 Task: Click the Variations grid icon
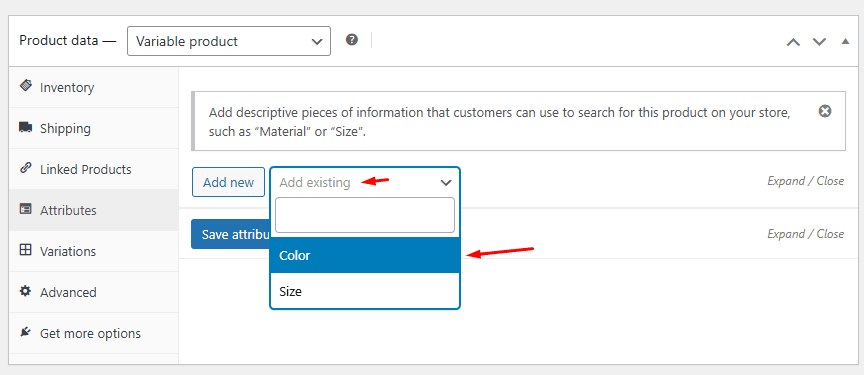25,250
